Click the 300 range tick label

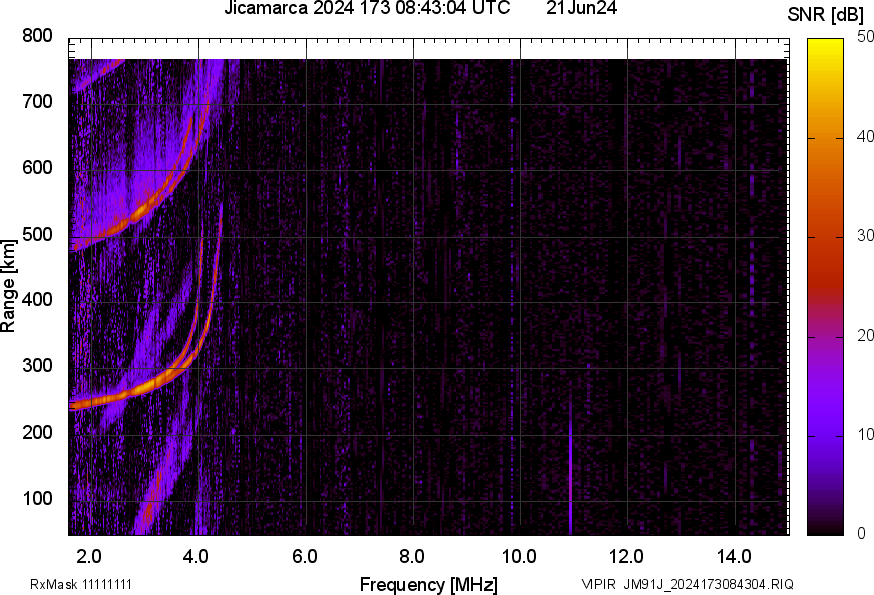coord(37,365)
